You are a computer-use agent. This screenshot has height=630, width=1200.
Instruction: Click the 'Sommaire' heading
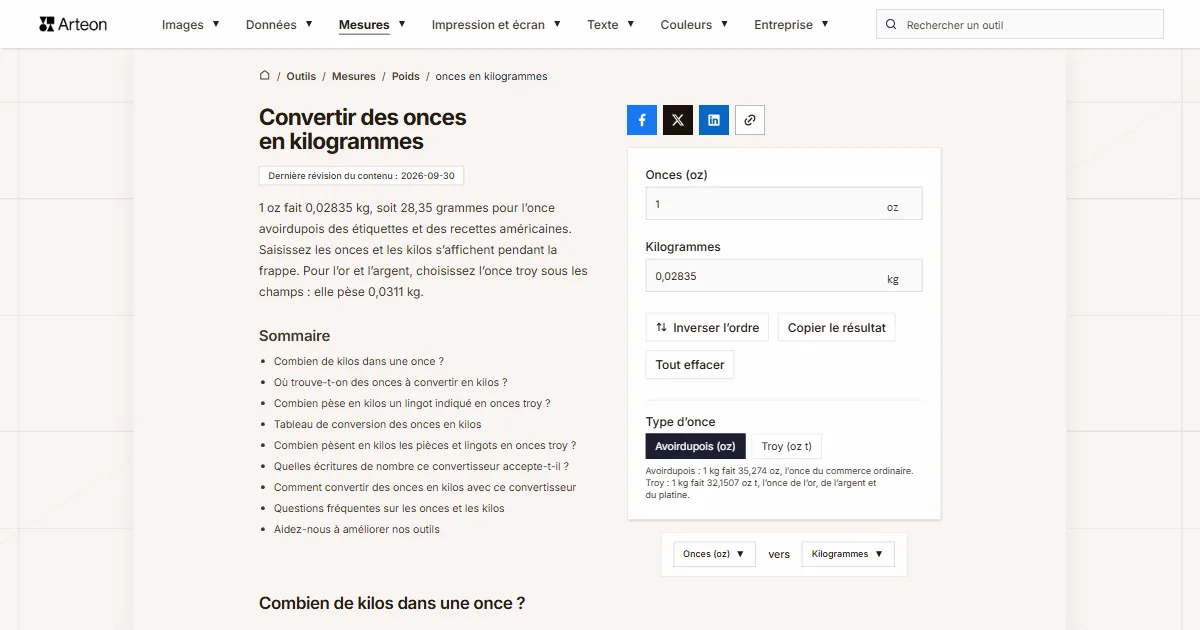tap(294, 336)
